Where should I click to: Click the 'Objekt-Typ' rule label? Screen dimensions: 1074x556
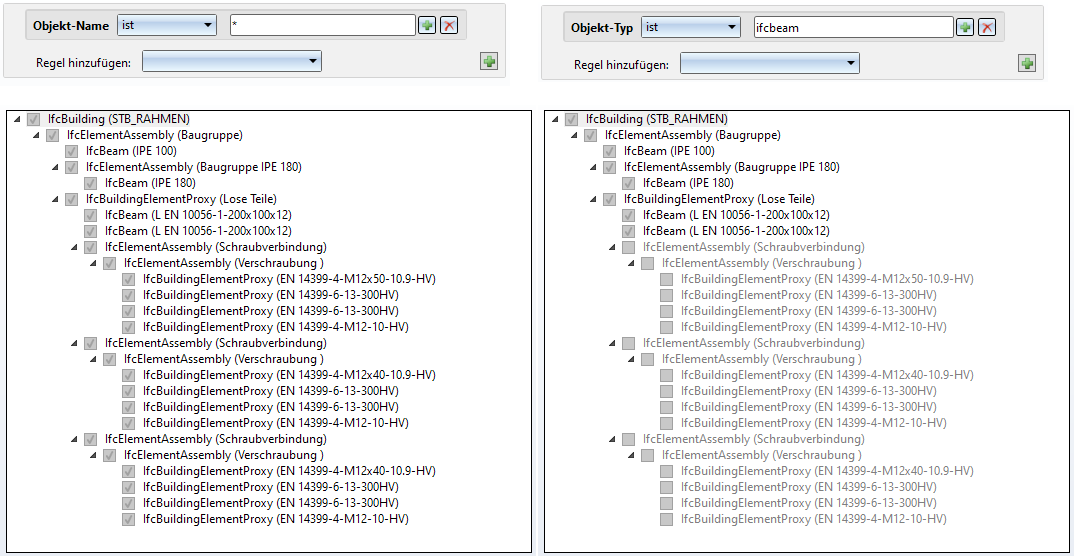pyautogui.click(x=601, y=28)
